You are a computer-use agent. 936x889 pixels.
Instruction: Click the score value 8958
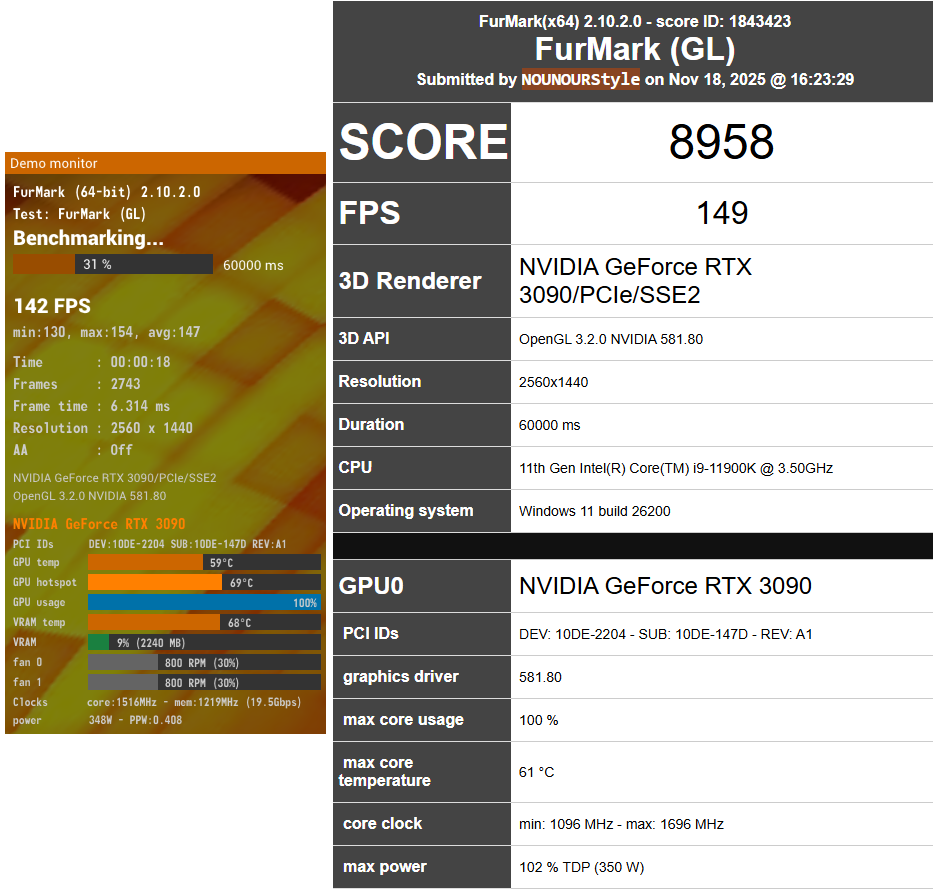coord(721,144)
